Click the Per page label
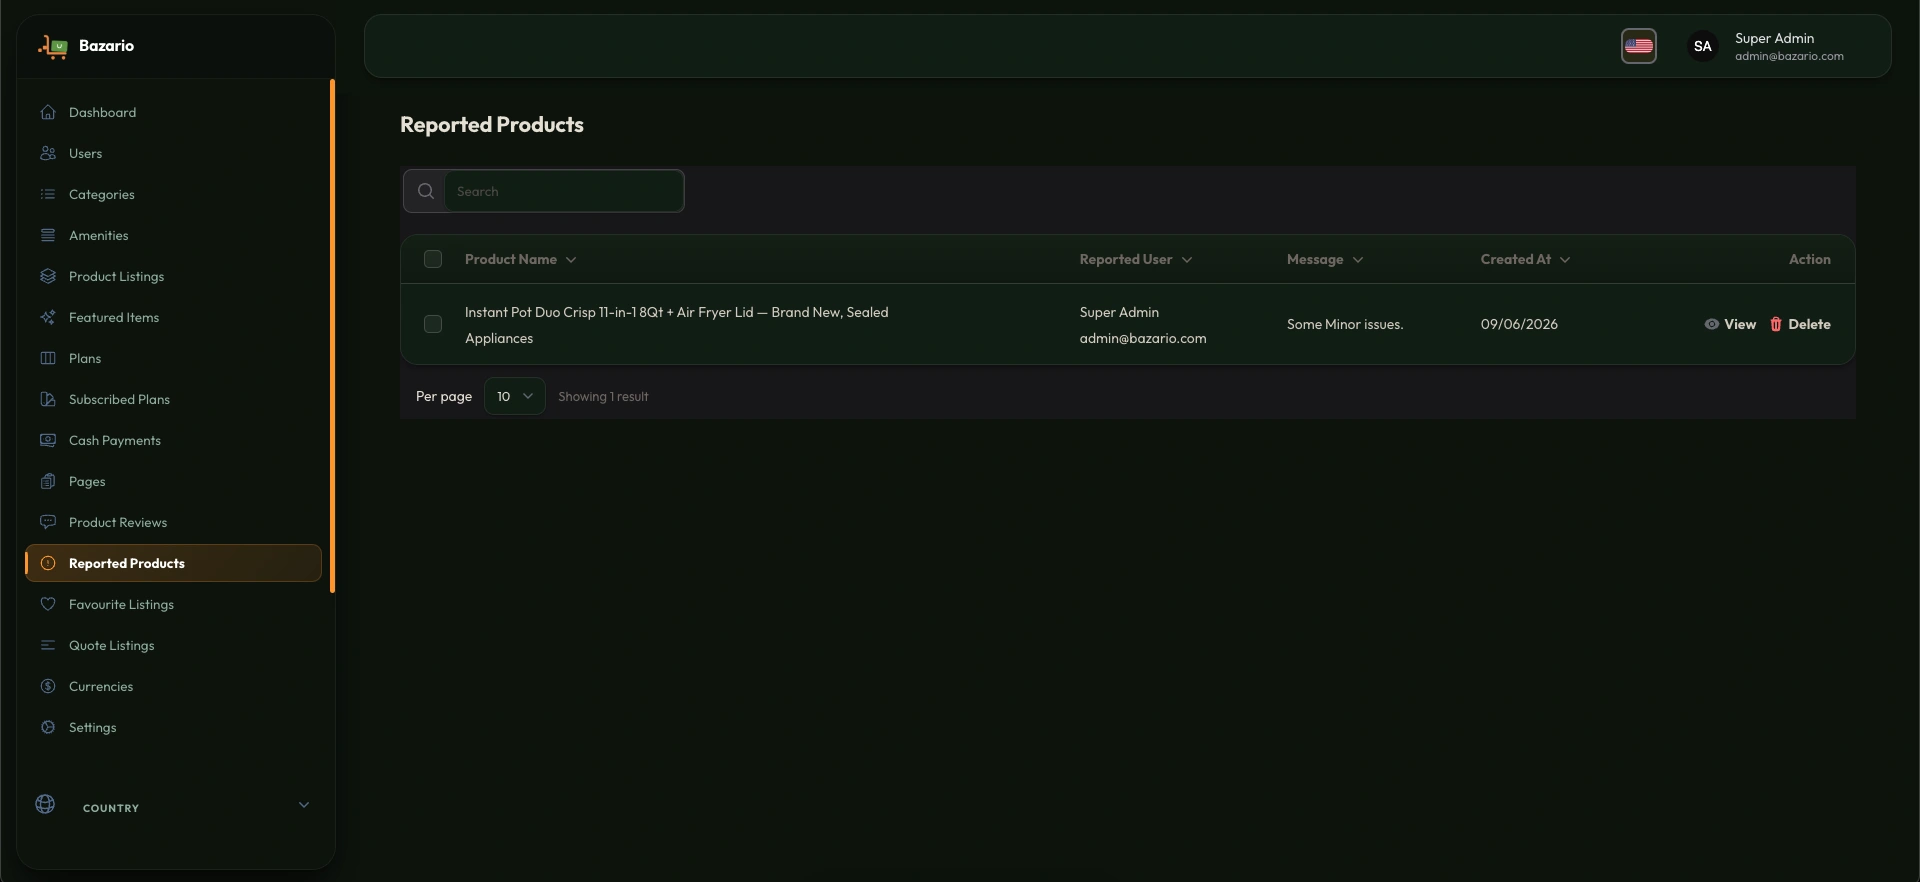The image size is (1920, 882). (444, 396)
